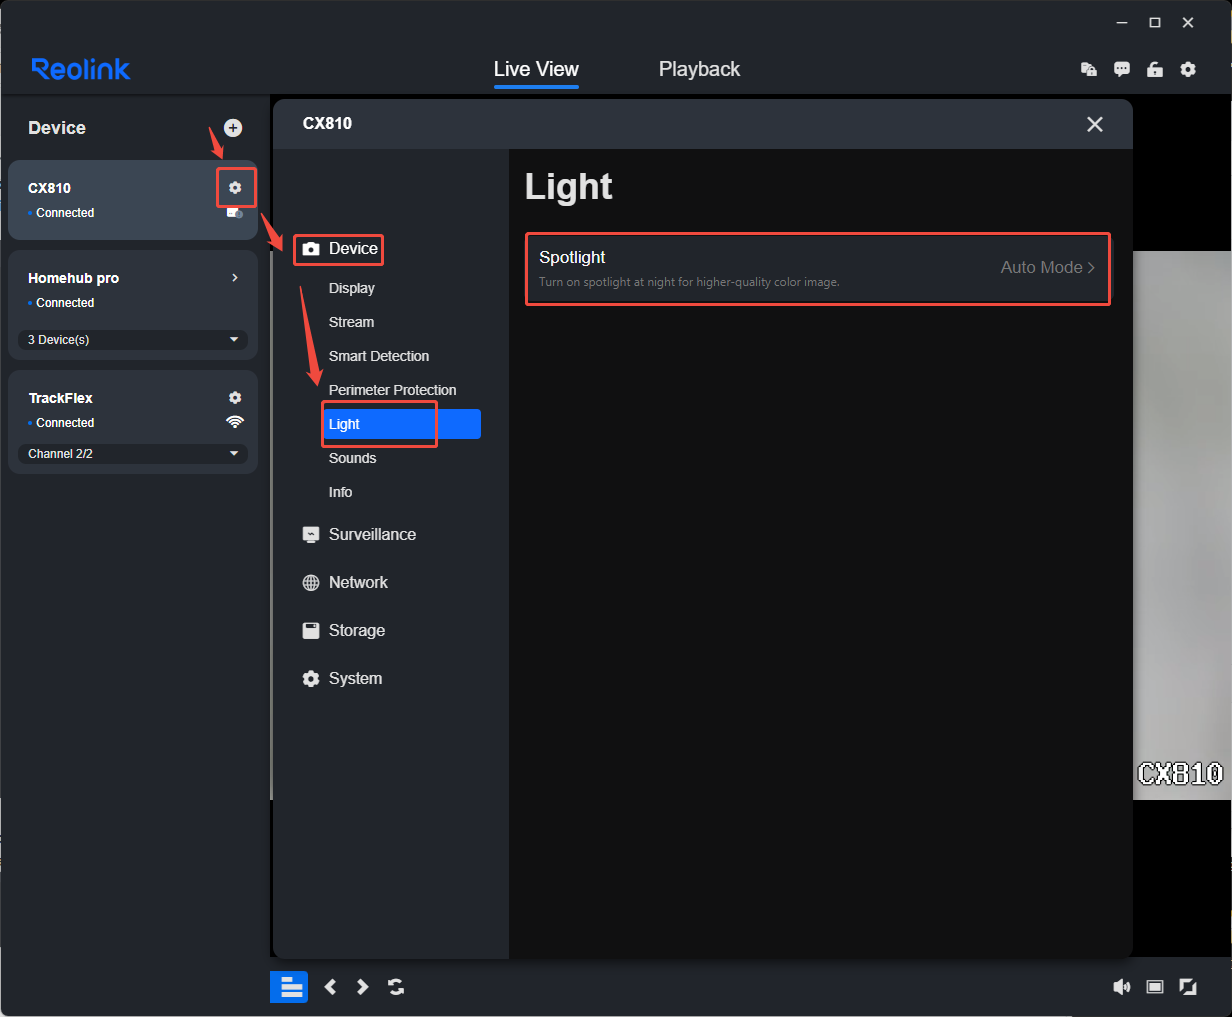The image size is (1232, 1017).
Task: Mute the live view volume
Action: coord(1122,987)
